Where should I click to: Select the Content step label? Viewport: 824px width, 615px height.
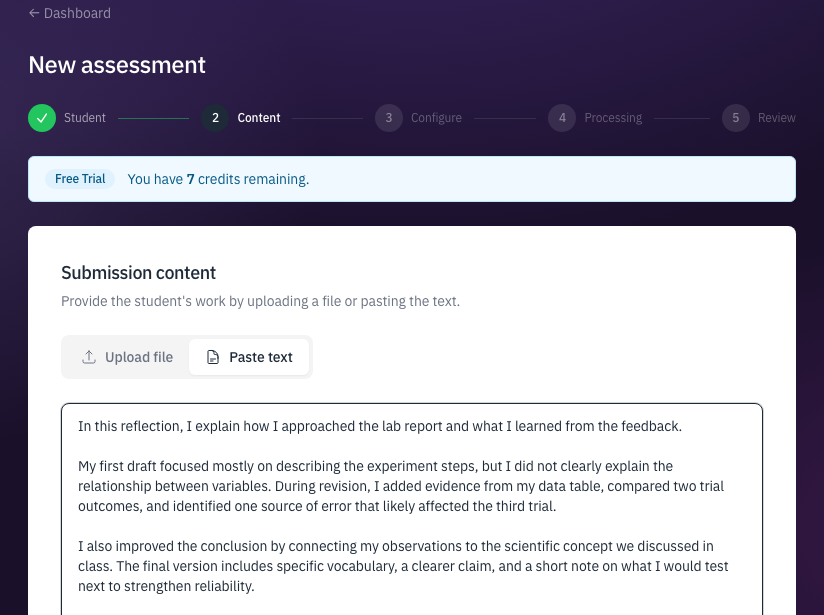click(x=258, y=117)
